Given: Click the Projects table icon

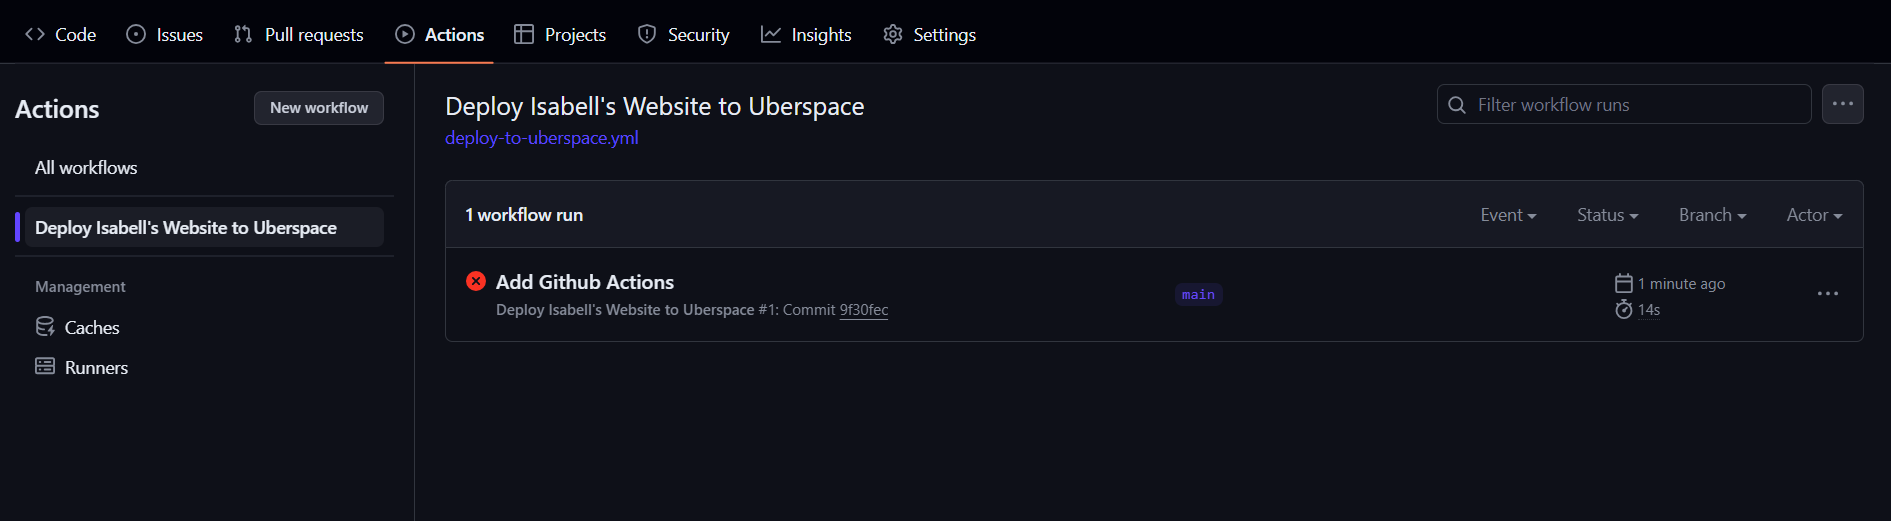Looking at the screenshot, I should [x=524, y=34].
